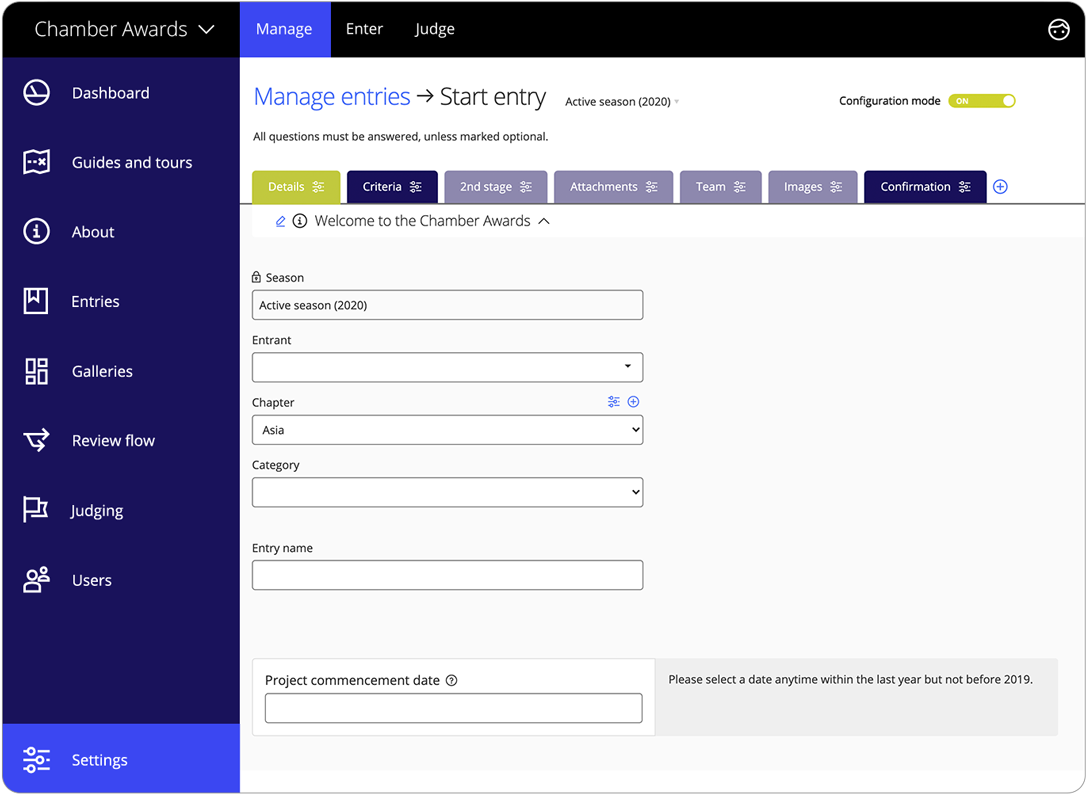The image size is (1086, 797).
Task: Open settings sliders icon on Criteria tab
Action: point(416,187)
